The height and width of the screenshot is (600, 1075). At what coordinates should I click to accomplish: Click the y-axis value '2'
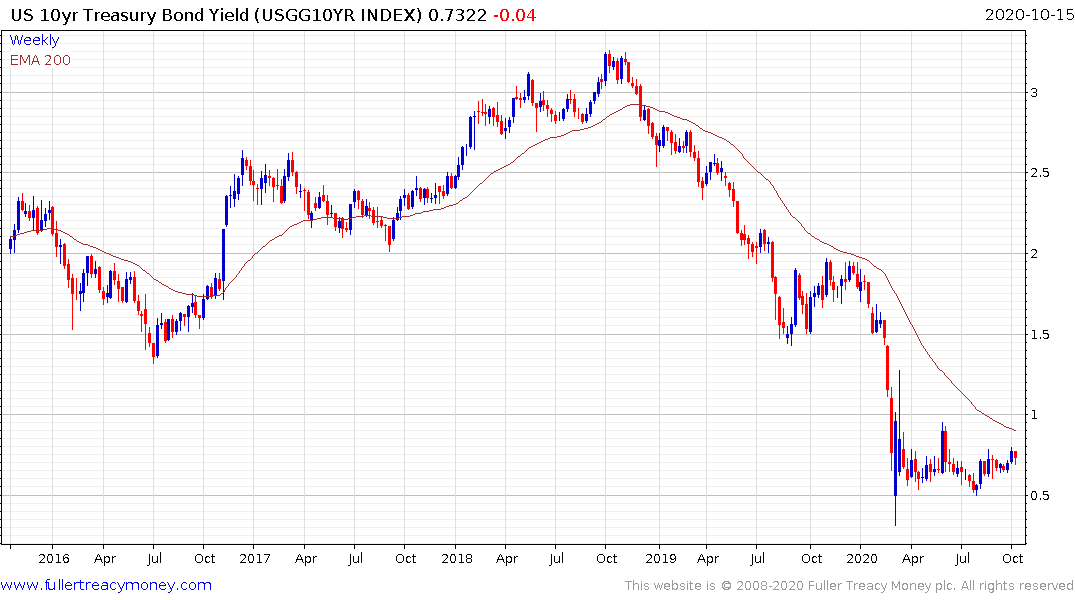coord(1035,254)
